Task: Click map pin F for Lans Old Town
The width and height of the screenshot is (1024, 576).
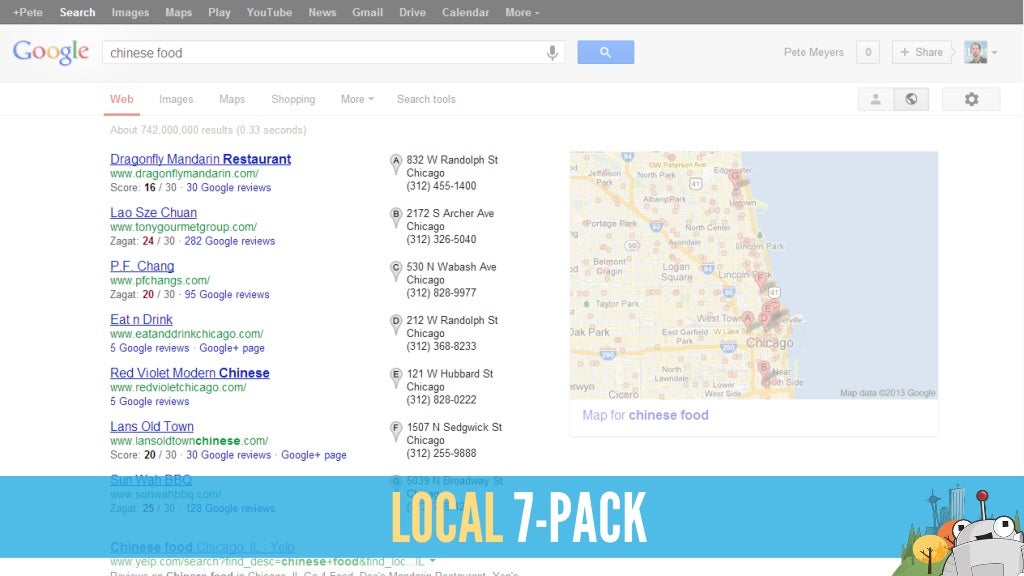Action: click(x=396, y=431)
